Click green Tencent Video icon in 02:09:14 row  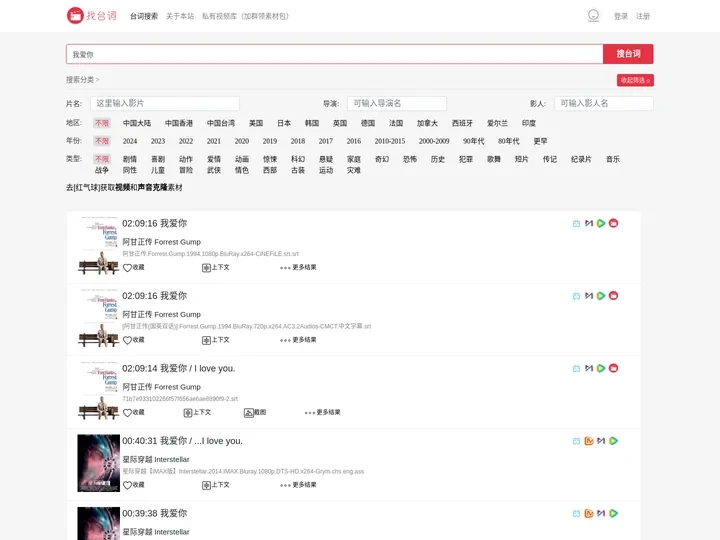point(601,368)
